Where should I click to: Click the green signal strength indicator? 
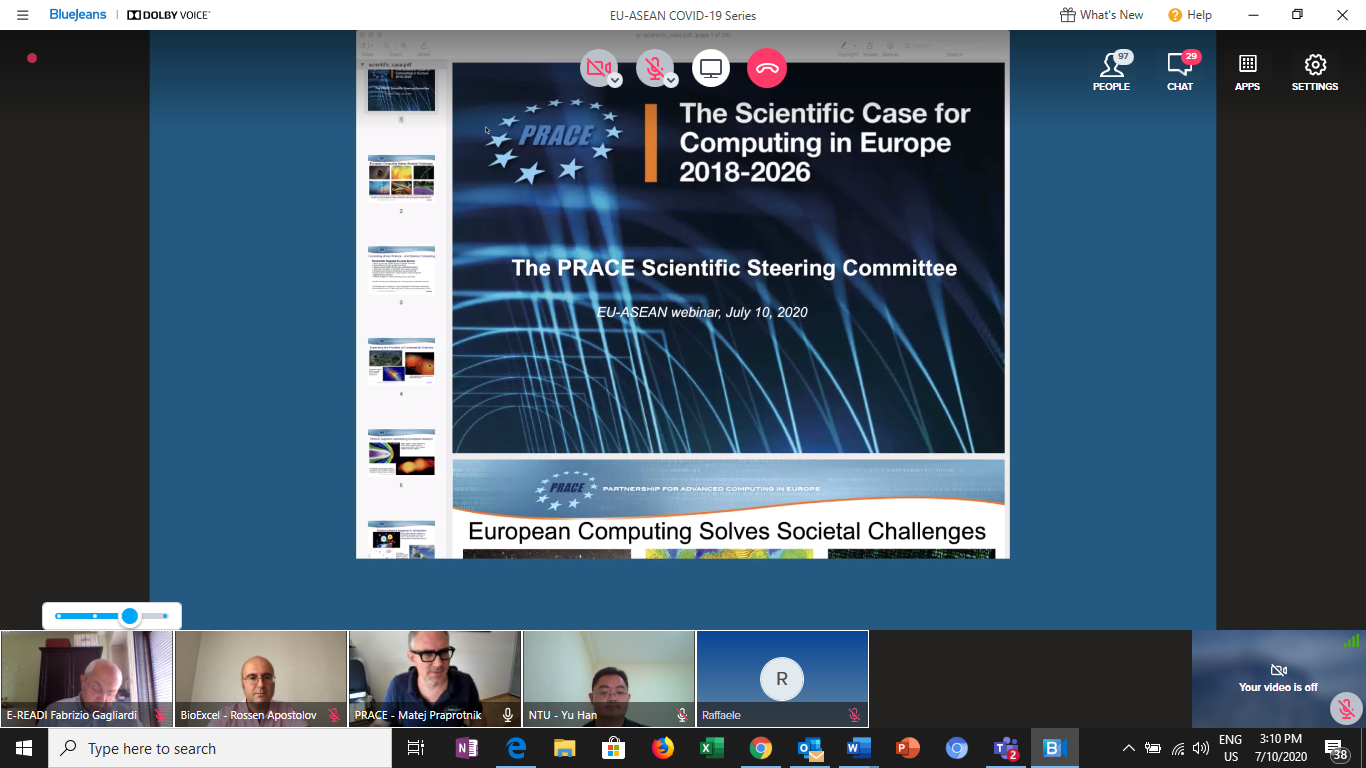(x=1351, y=640)
